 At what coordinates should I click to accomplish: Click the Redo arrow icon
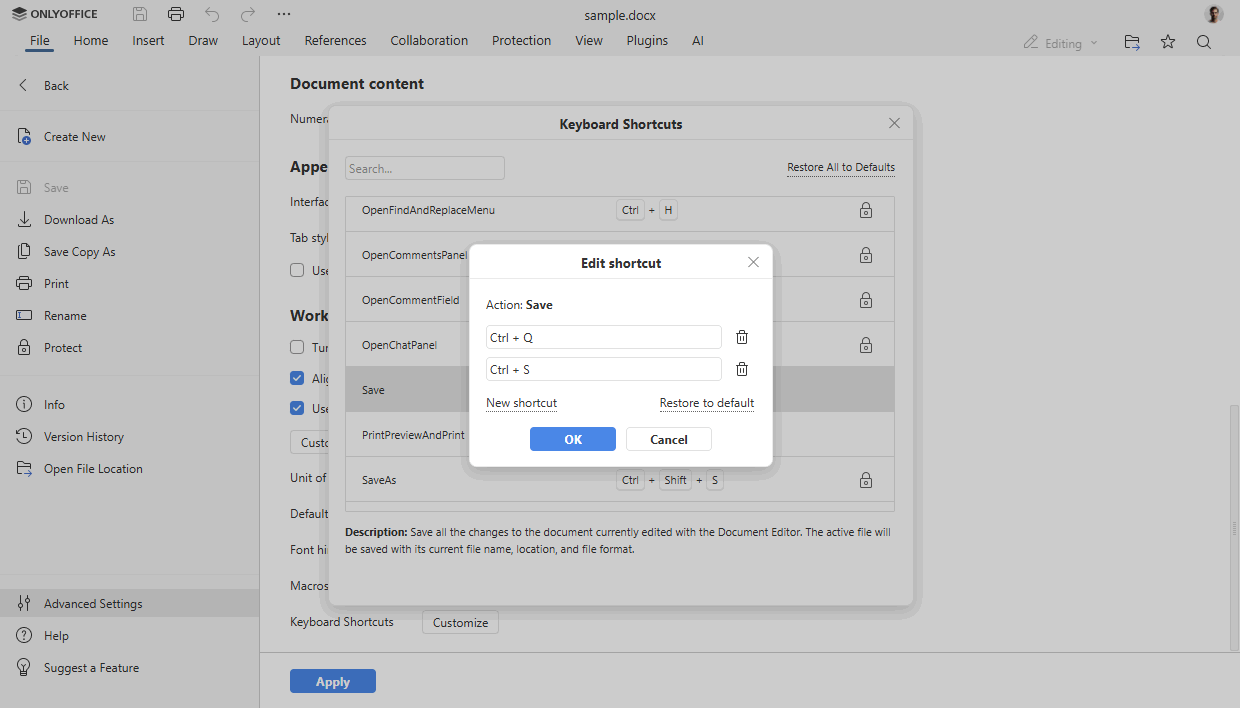(246, 14)
